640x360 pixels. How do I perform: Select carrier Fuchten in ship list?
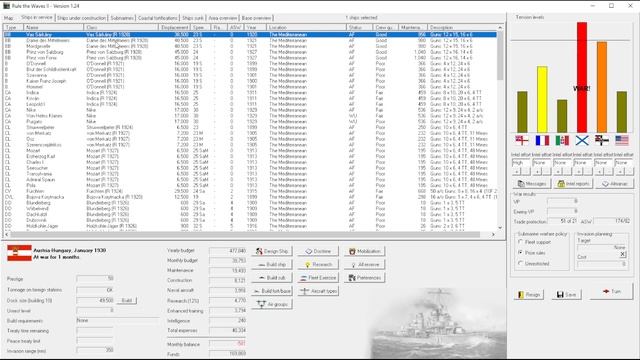250,191
